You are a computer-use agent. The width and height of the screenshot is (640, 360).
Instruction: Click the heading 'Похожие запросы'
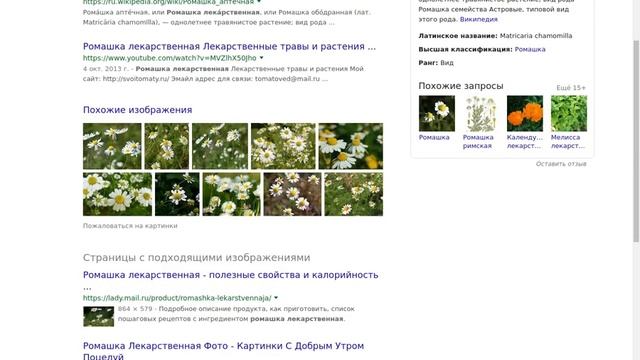[461, 86]
